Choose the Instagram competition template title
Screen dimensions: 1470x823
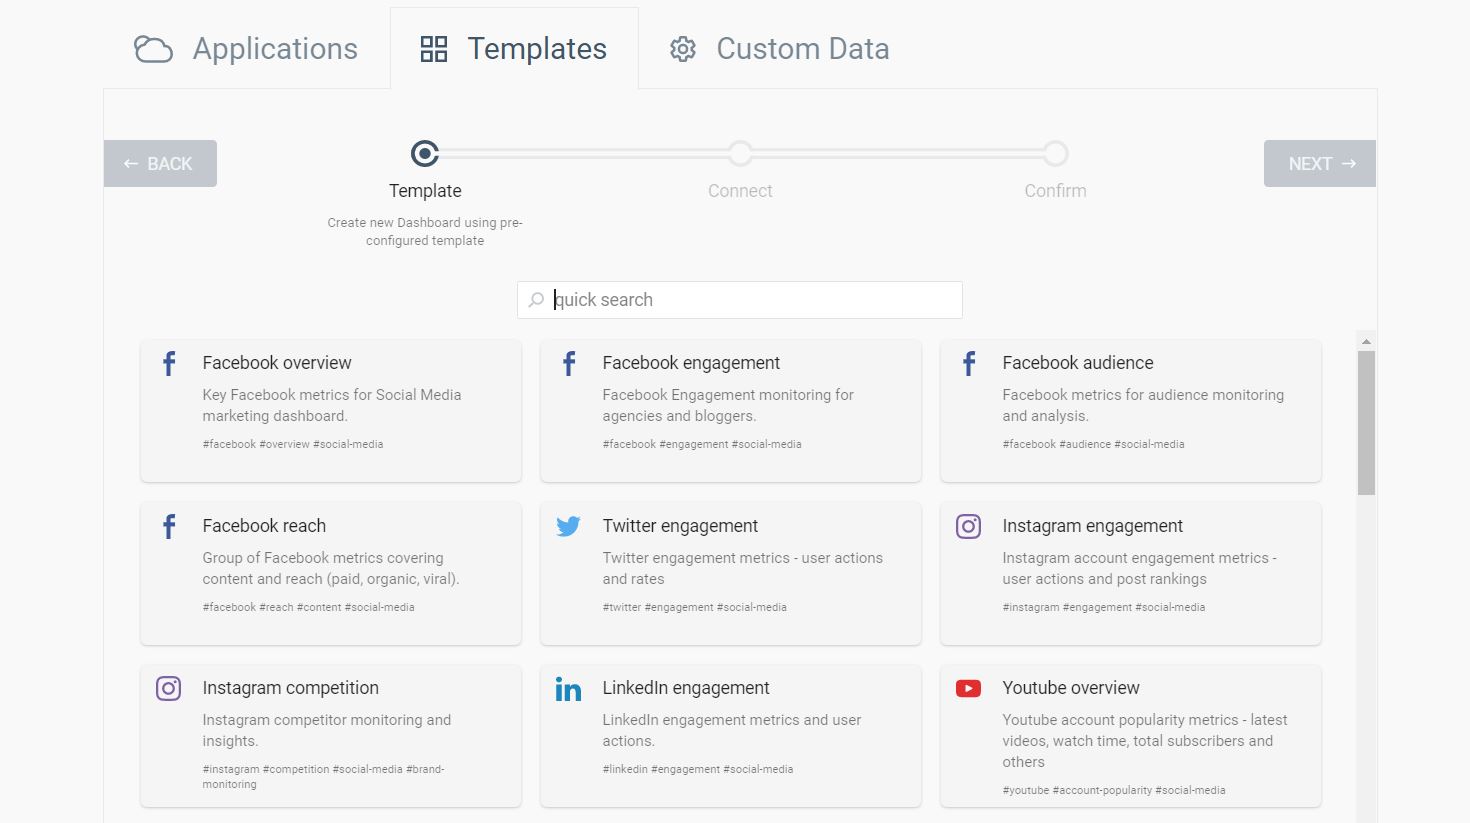pyautogui.click(x=290, y=688)
